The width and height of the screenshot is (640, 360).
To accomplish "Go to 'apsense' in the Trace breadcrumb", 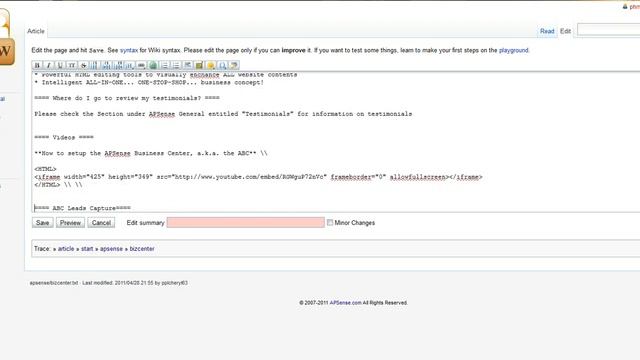I will 111,249.
